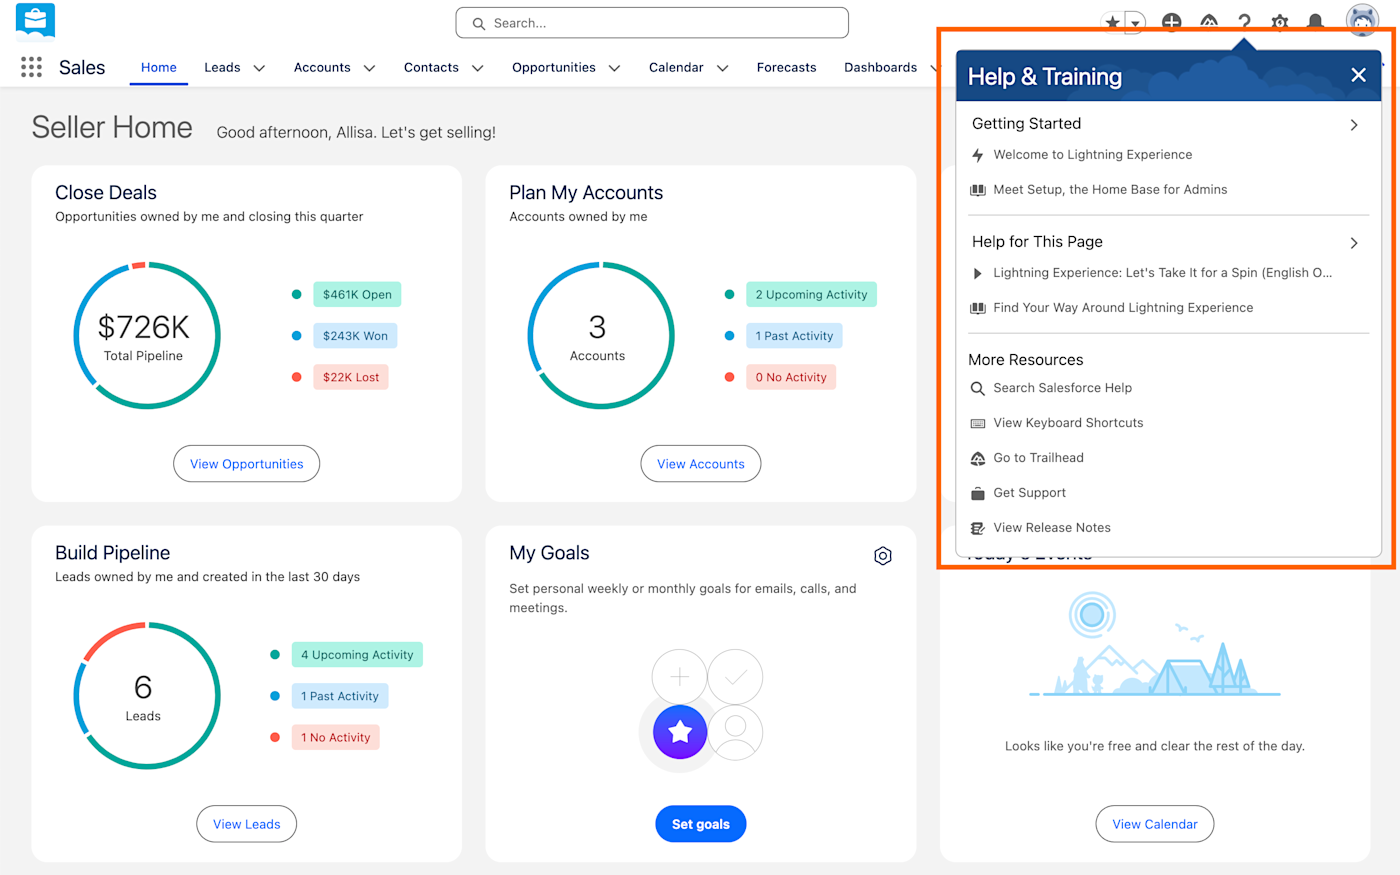Switch to the Opportunities tab

[x=554, y=67]
